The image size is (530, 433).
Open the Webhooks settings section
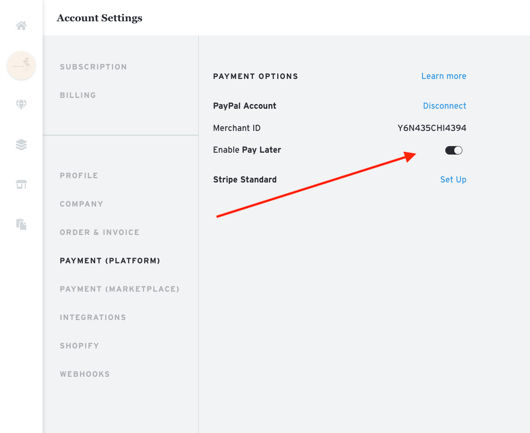(x=85, y=375)
